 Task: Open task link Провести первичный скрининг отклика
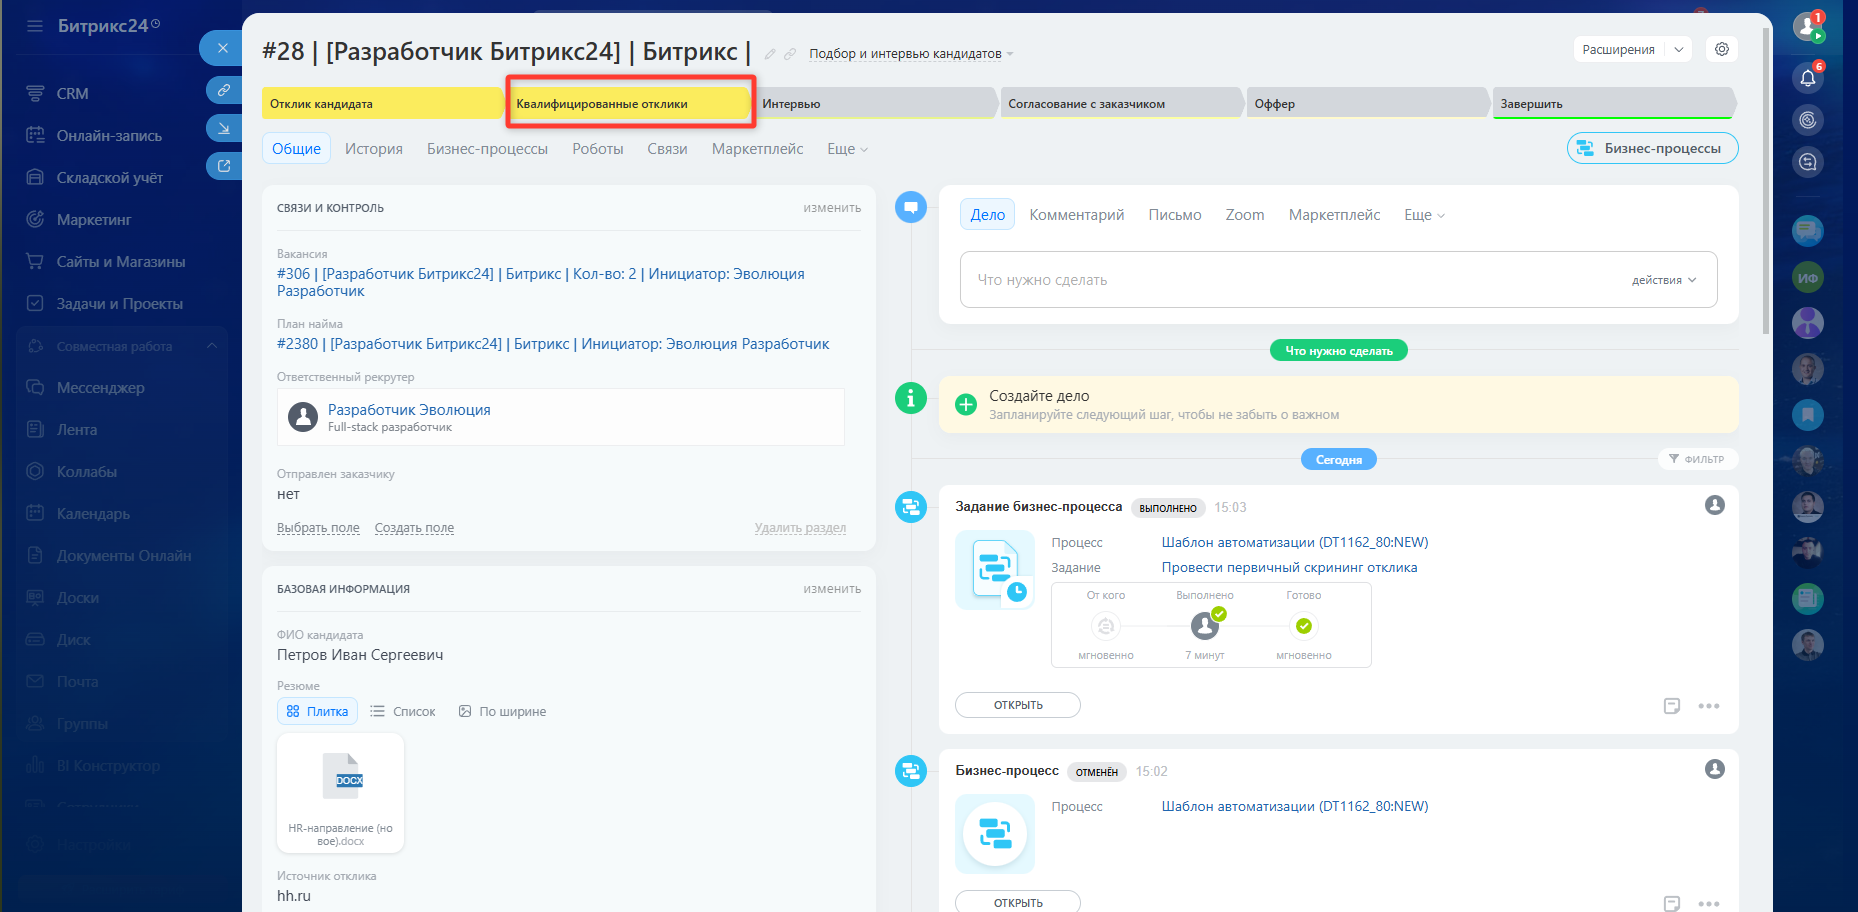click(1289, 567)
